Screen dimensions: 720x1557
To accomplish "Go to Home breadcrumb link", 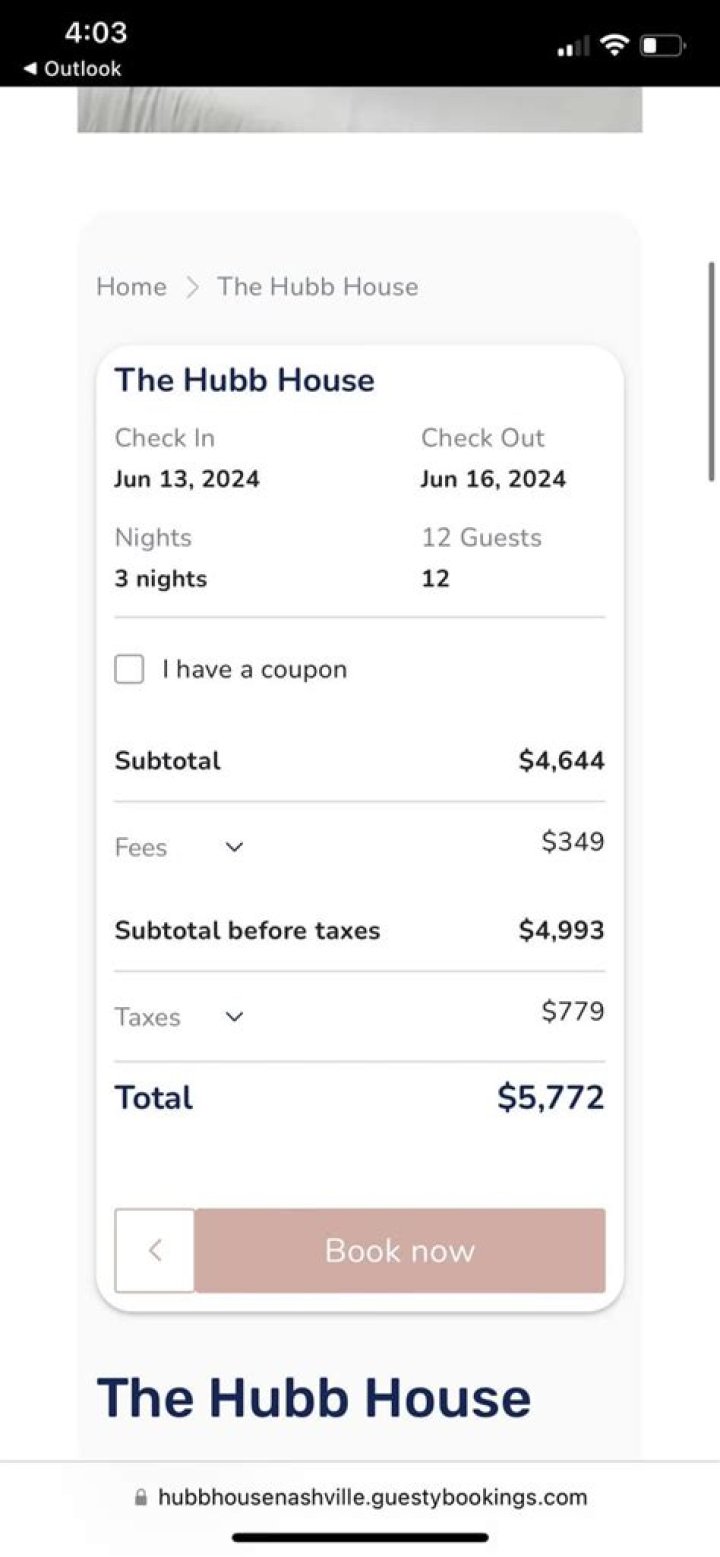I will pyautogui.click(x=131, y=287).
